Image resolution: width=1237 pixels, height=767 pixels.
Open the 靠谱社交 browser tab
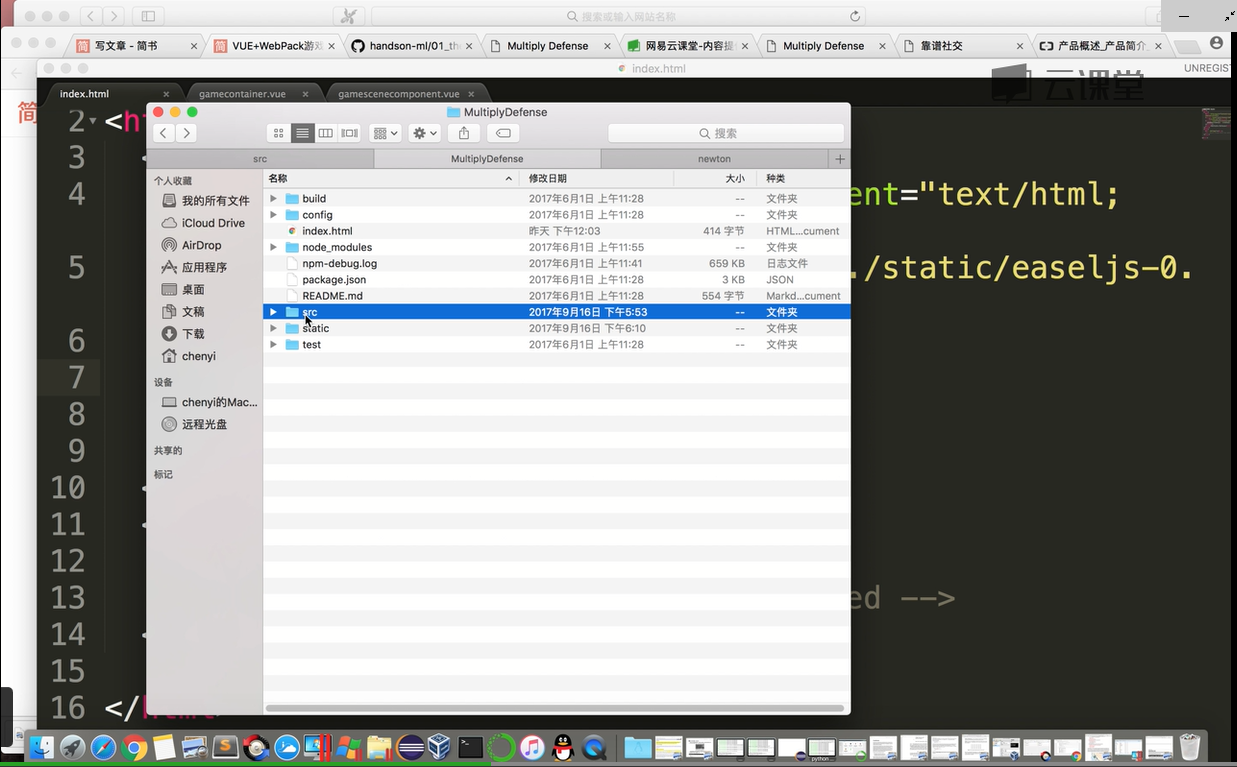(962, 46)
